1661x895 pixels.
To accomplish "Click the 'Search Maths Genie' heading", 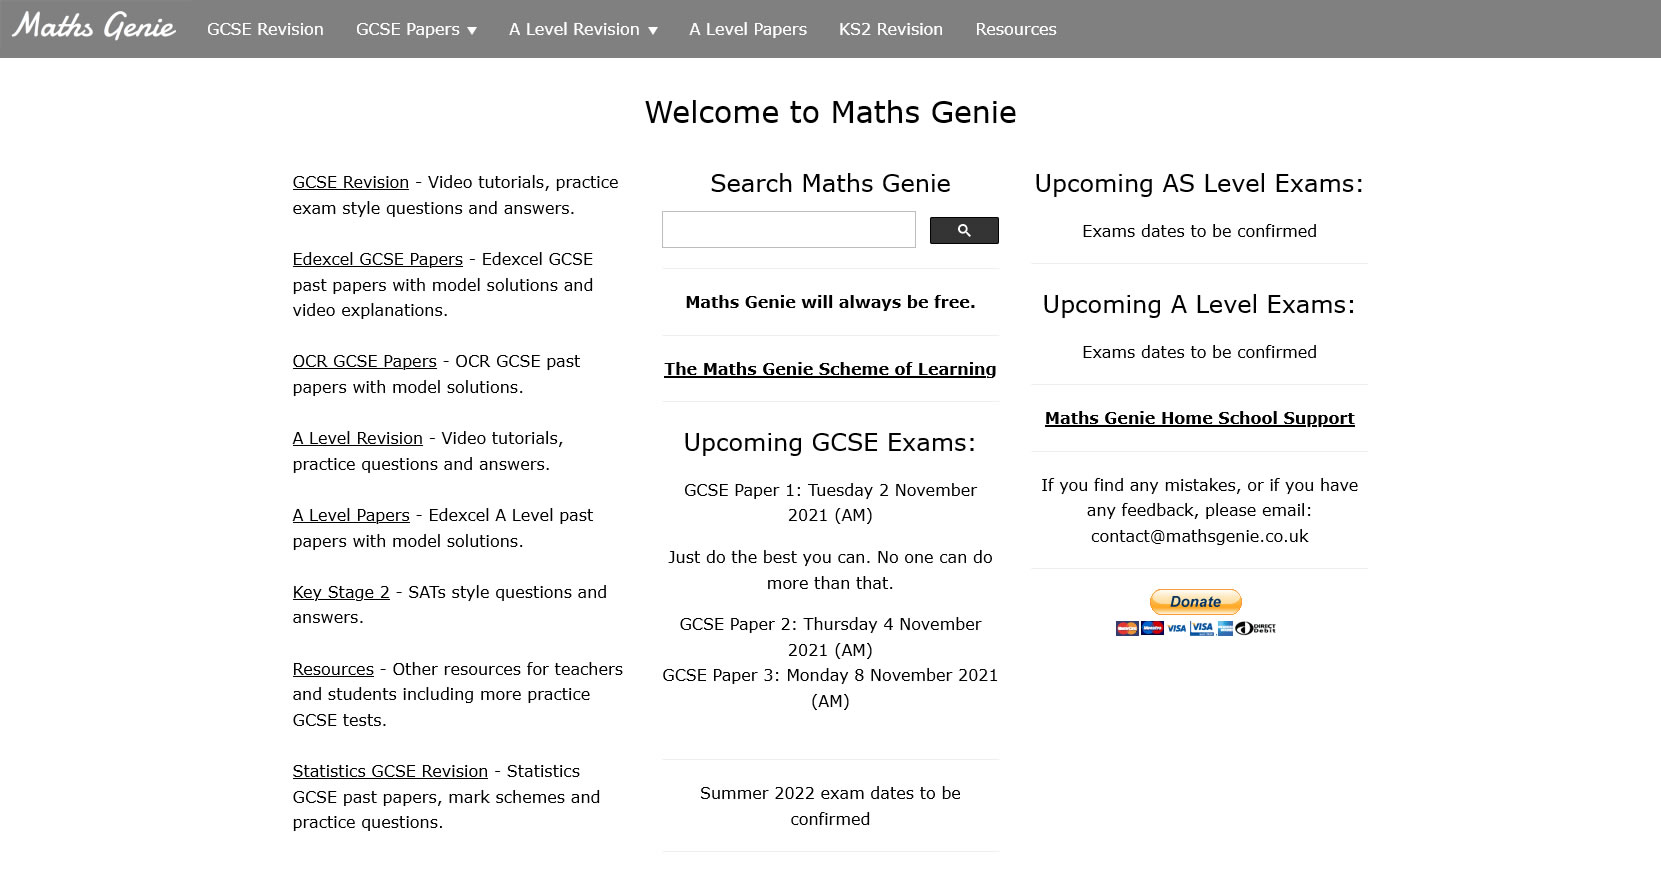I will (830, 183).
